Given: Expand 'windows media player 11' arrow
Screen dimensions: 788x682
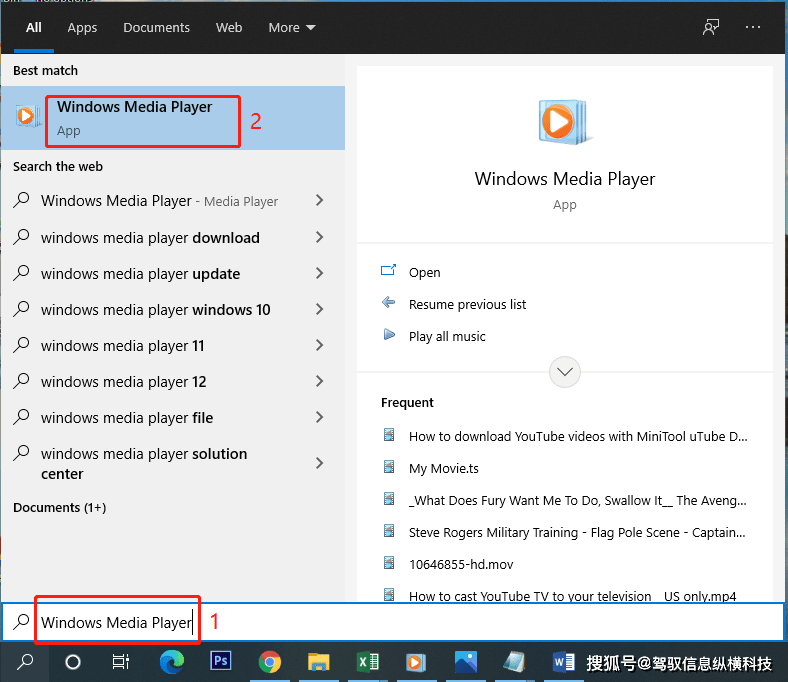Looking at the screenshot, I should pos(320,345).
